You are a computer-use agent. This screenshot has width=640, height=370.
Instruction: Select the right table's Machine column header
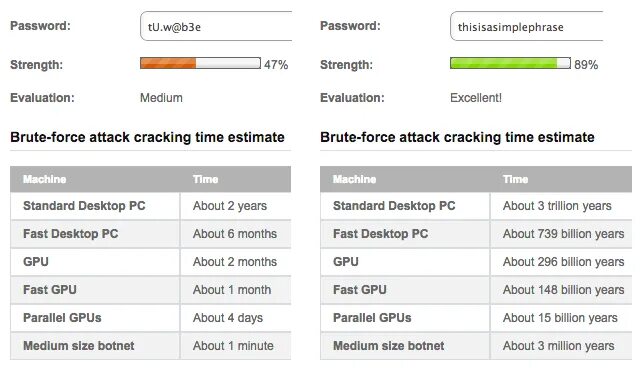click(354, 179)
